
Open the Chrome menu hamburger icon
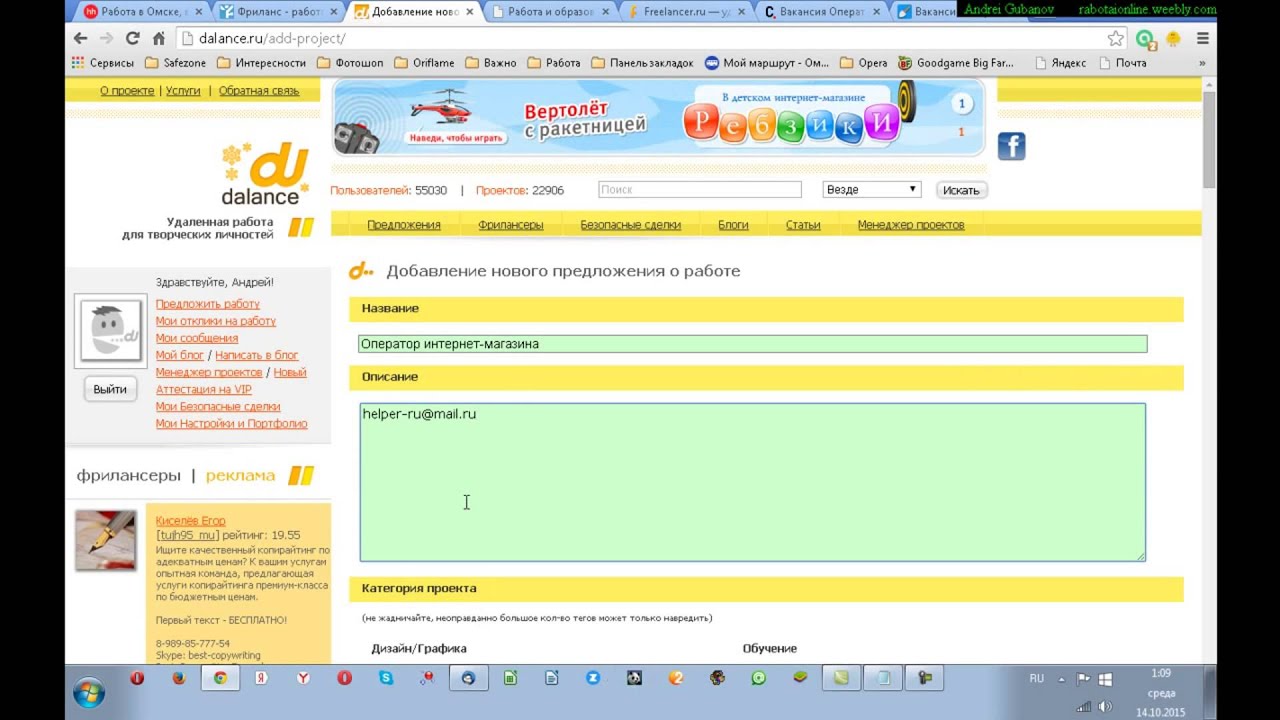[1203, 38]
